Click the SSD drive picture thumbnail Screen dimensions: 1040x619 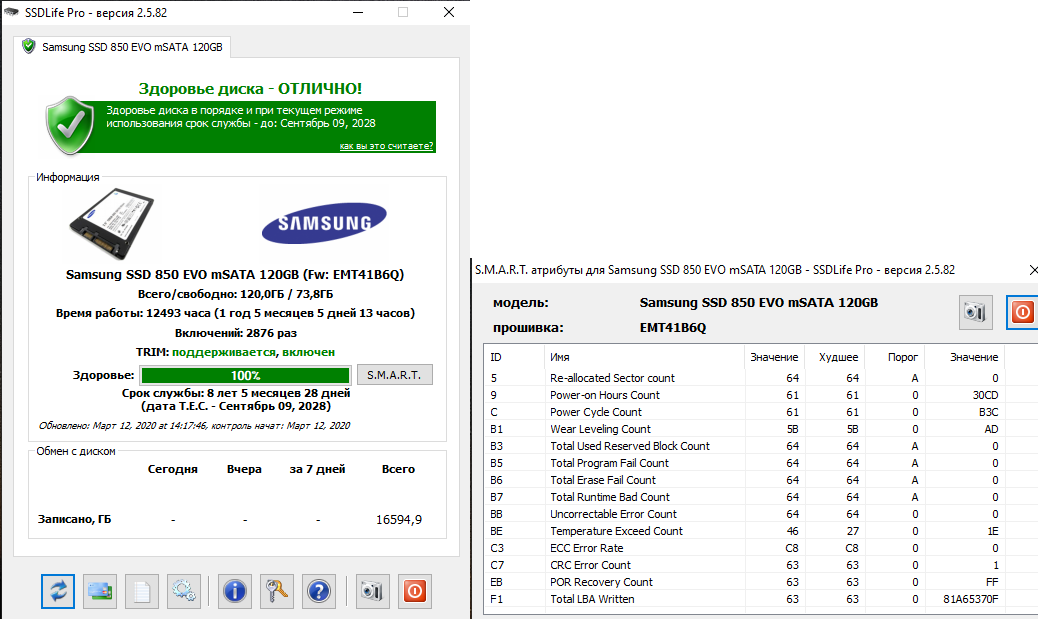[x=112, y=224]
